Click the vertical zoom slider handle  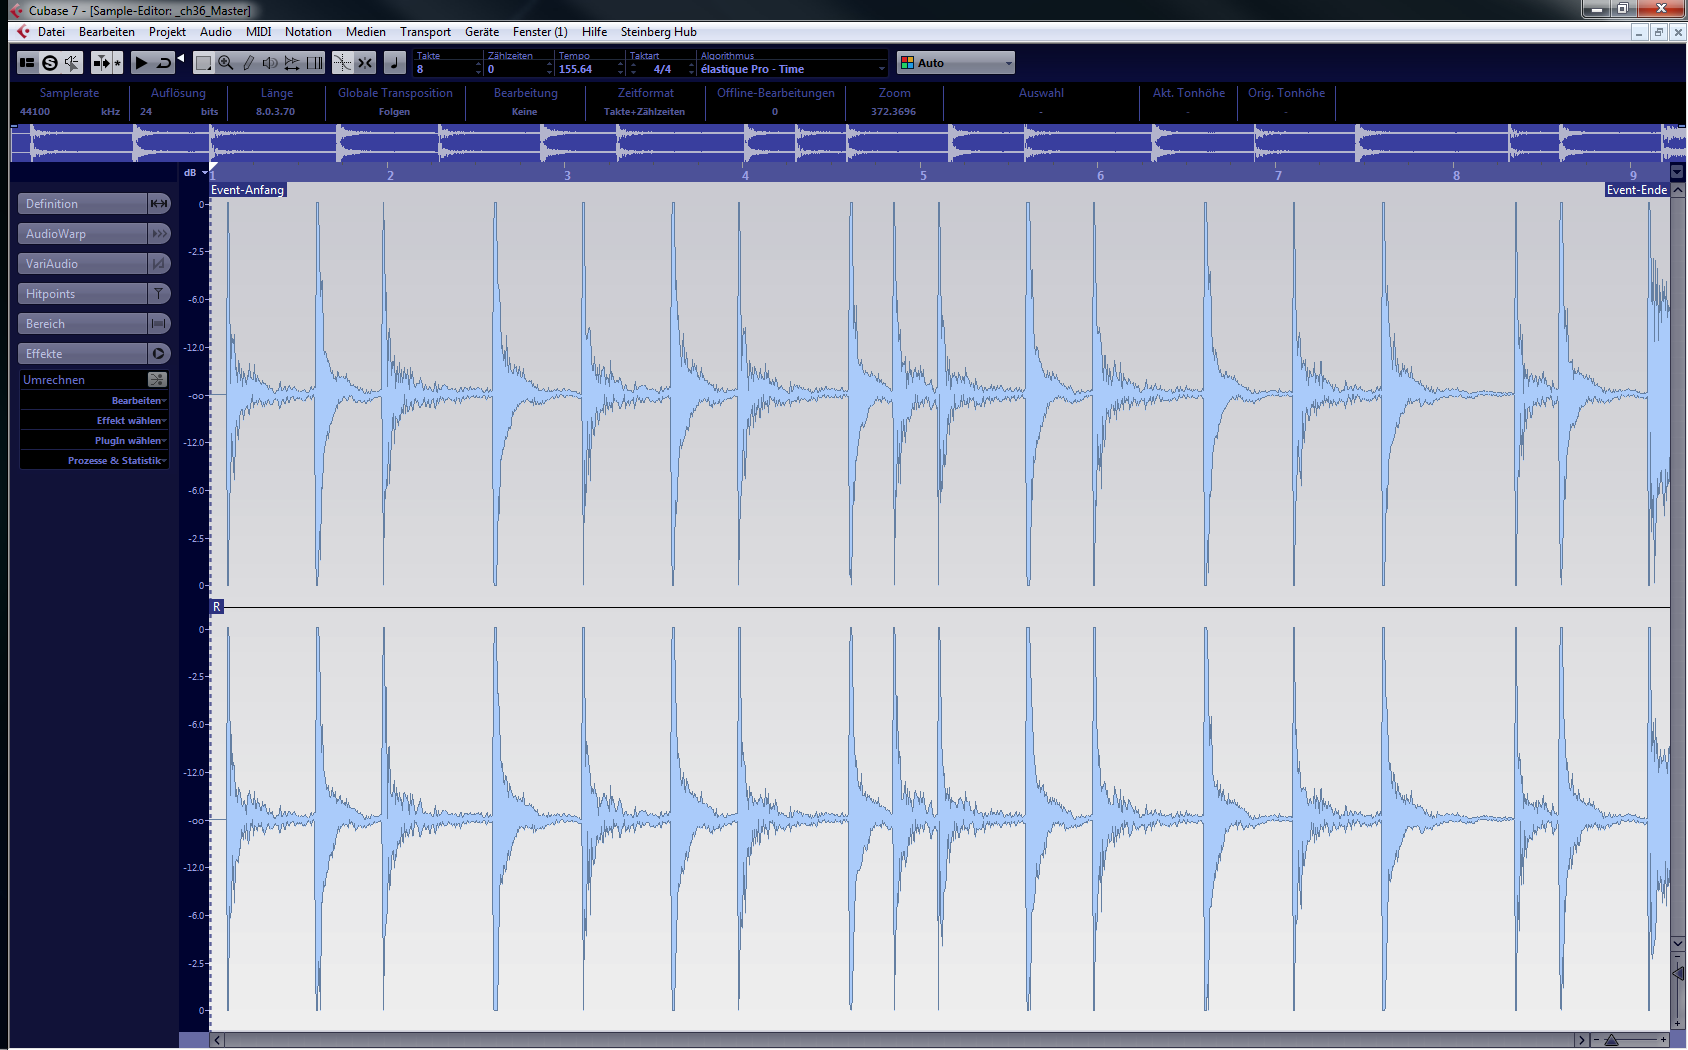pos(1678,973)
